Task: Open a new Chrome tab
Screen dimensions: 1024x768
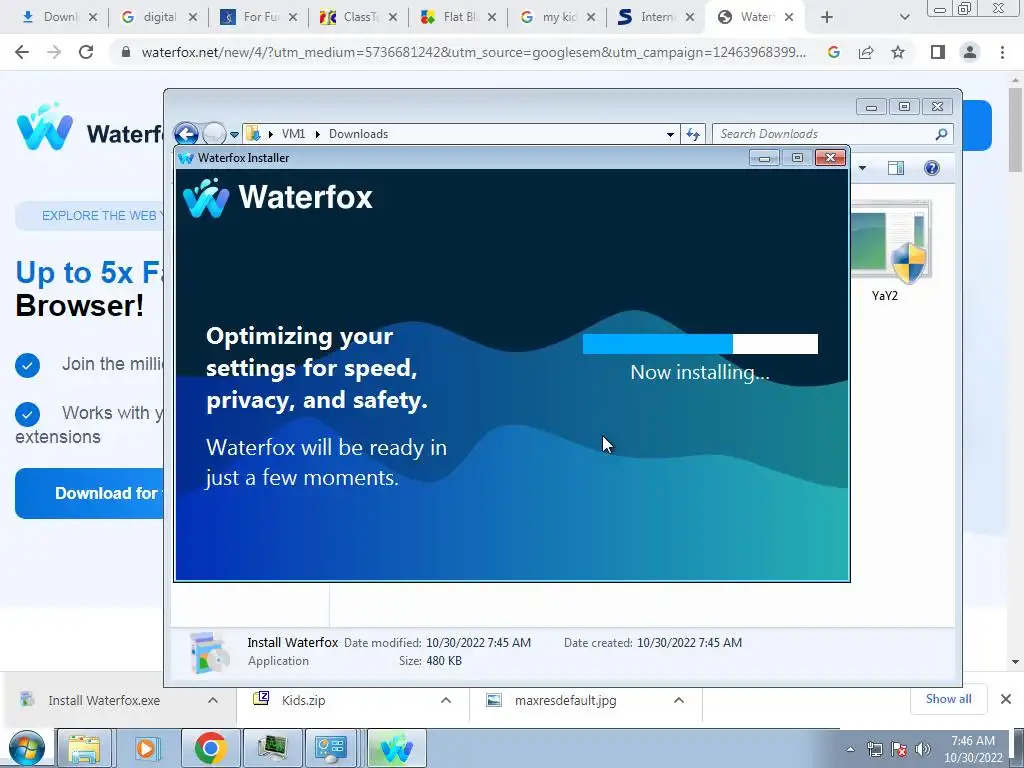Action: 827,18
